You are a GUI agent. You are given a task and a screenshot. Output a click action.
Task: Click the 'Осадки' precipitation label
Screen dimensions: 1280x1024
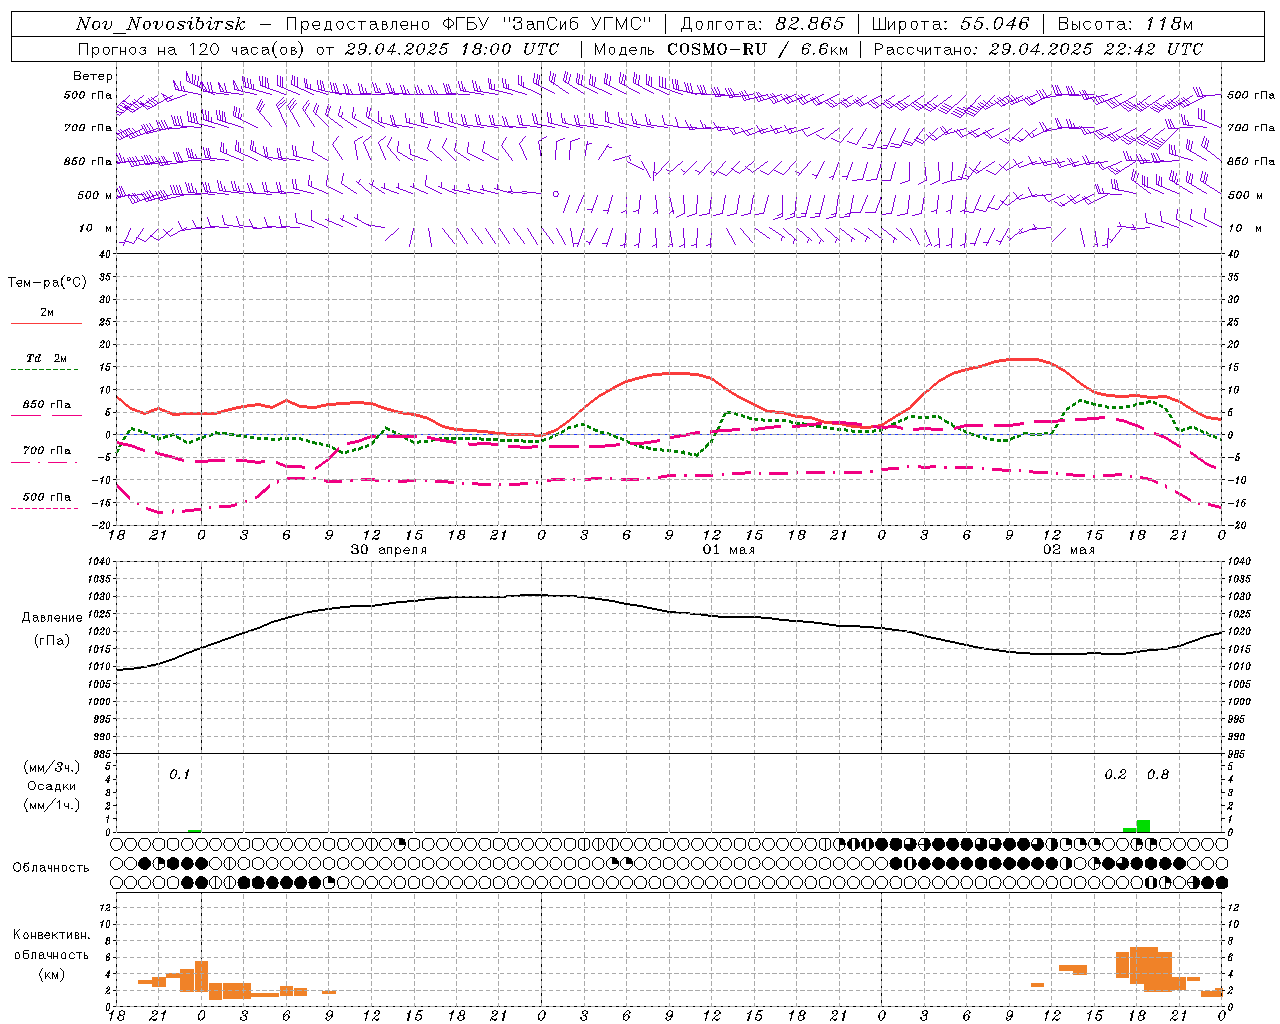pyautogui.click(x=52, y=786)
